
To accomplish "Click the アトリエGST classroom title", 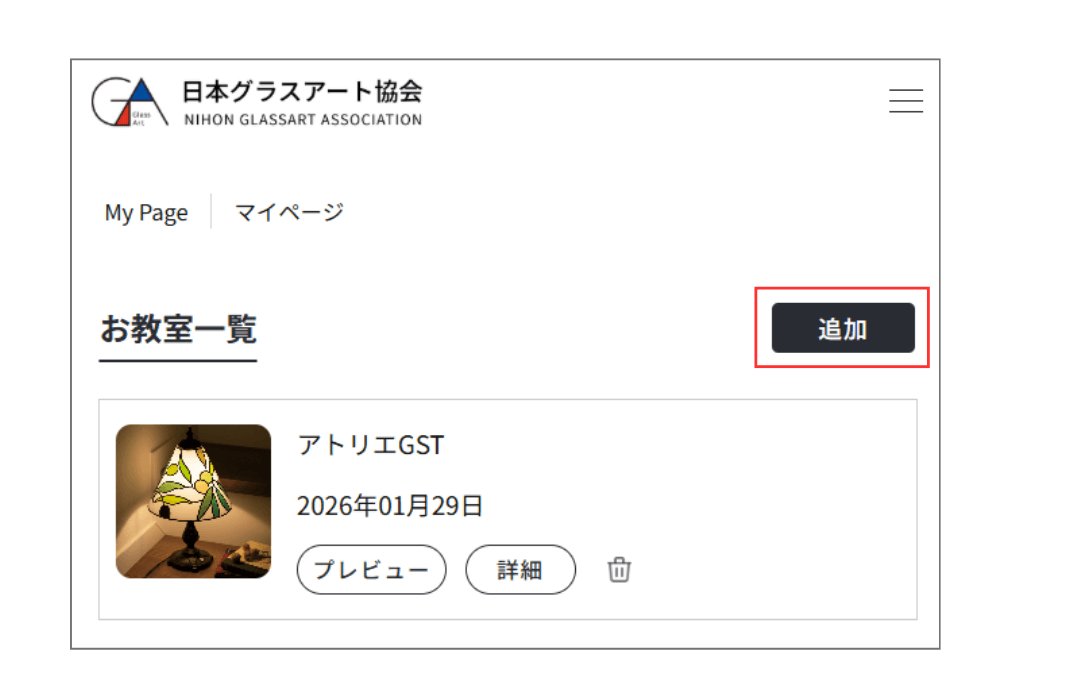I will tap(371, 445).
